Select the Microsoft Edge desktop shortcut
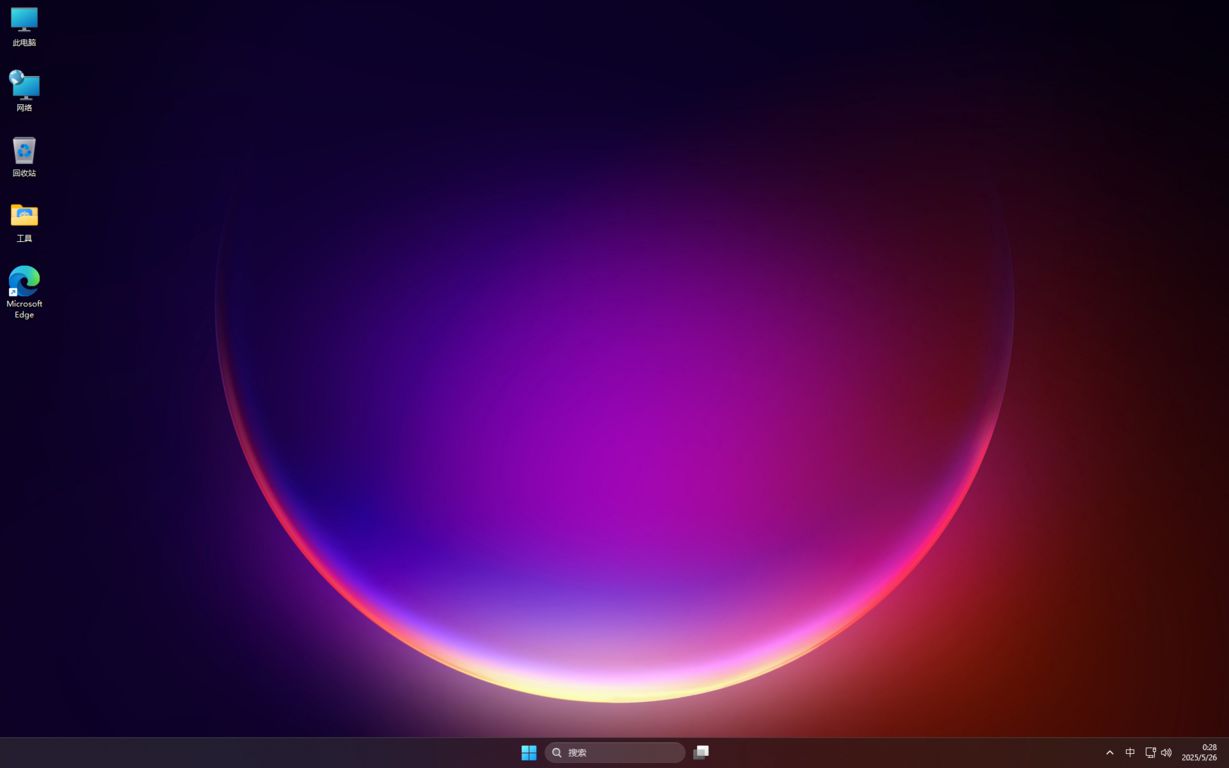The height and width of the screenshot is (768, 1229). point(24,292)
